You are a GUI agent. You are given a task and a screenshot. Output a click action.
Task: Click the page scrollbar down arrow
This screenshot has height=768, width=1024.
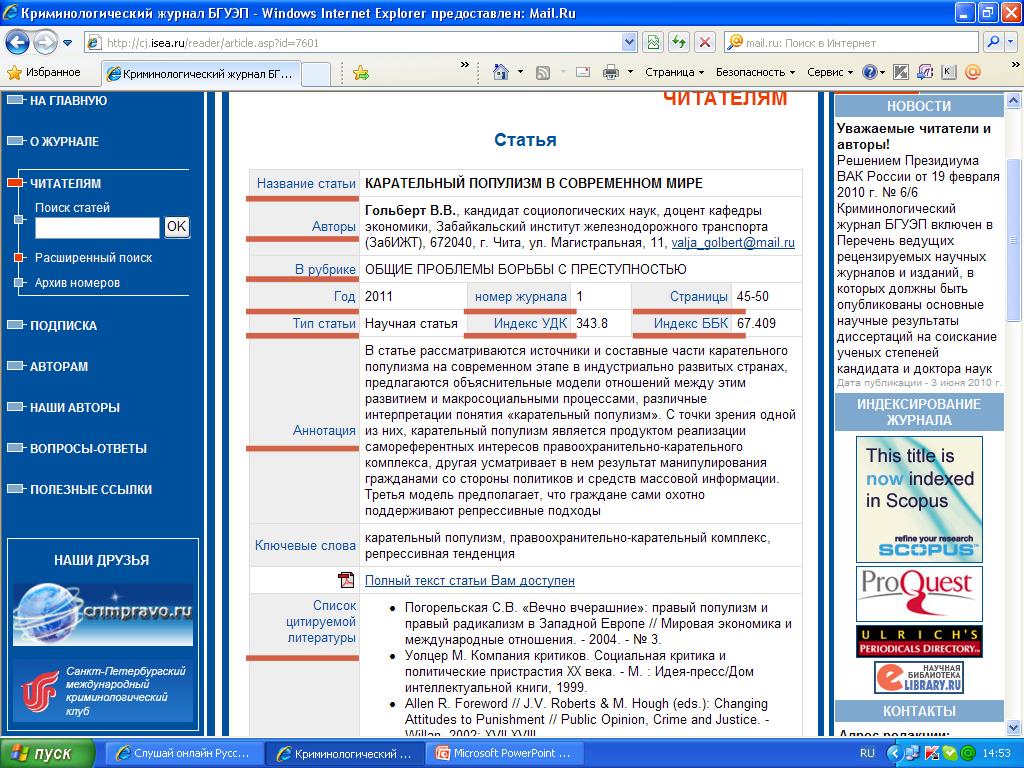[1013, 728]
